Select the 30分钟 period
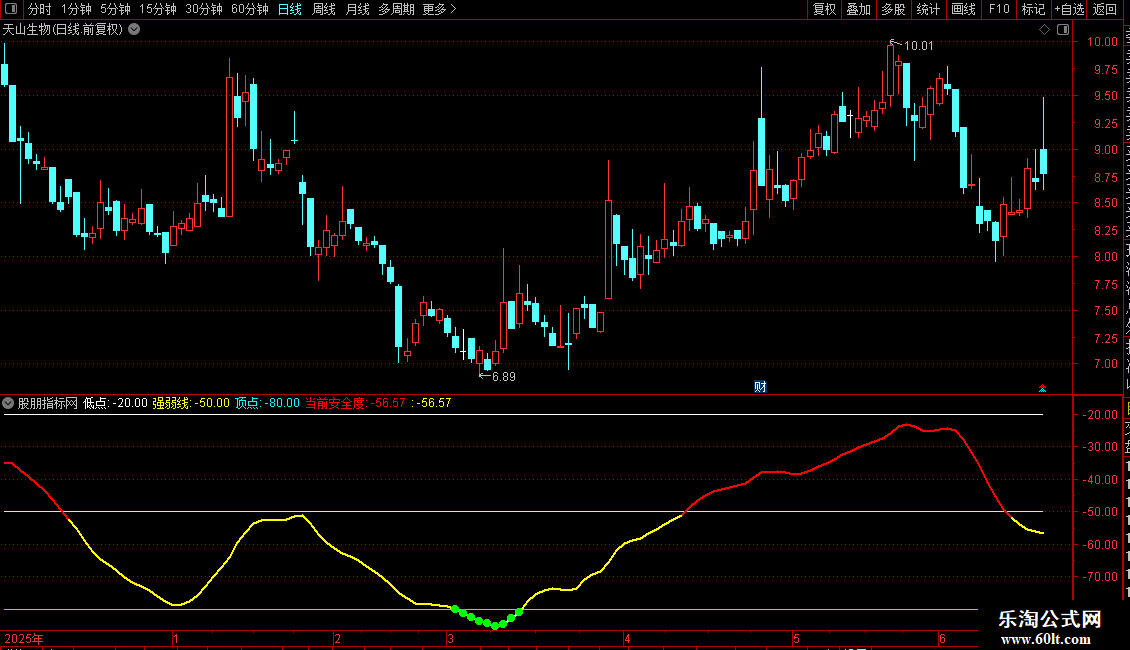This screenshot has width=1130, height=650. pyautogui.click(x=204, y=9)
